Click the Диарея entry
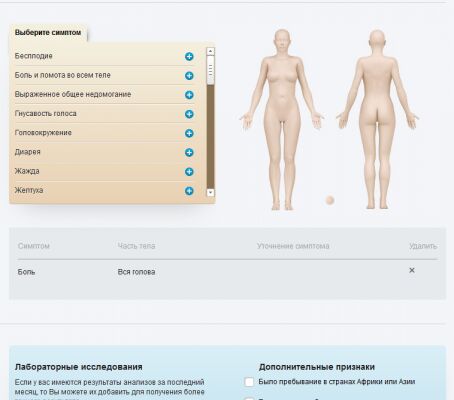 click(28, 152)
